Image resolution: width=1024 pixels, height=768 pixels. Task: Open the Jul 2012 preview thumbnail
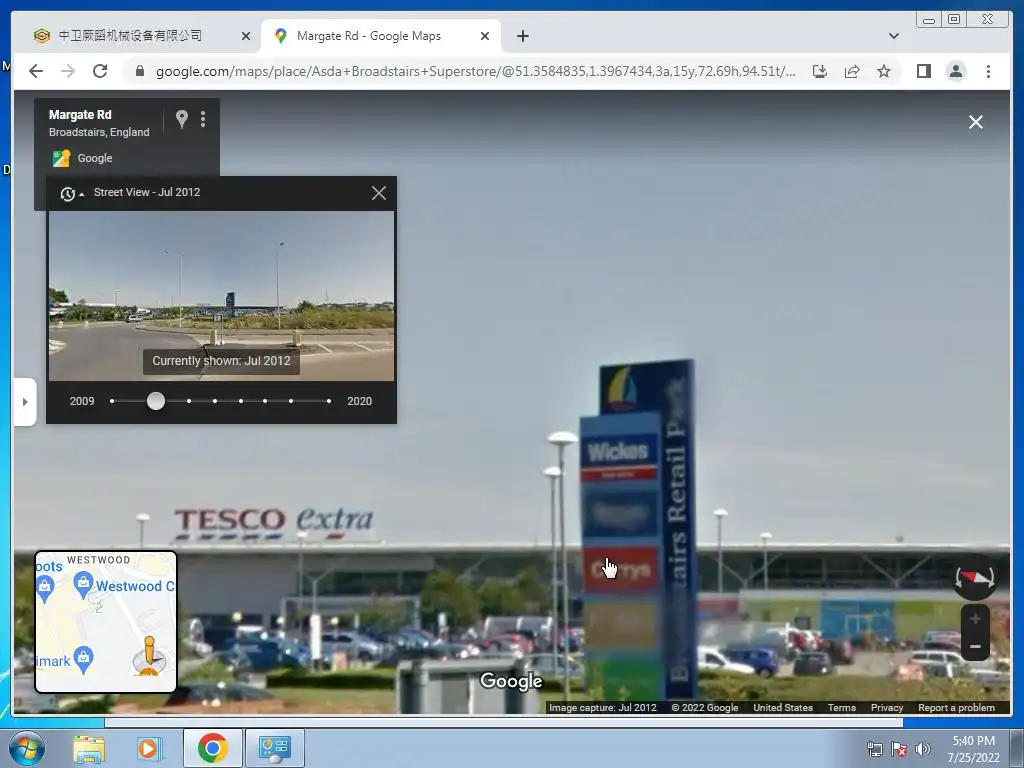coord(221,295)
